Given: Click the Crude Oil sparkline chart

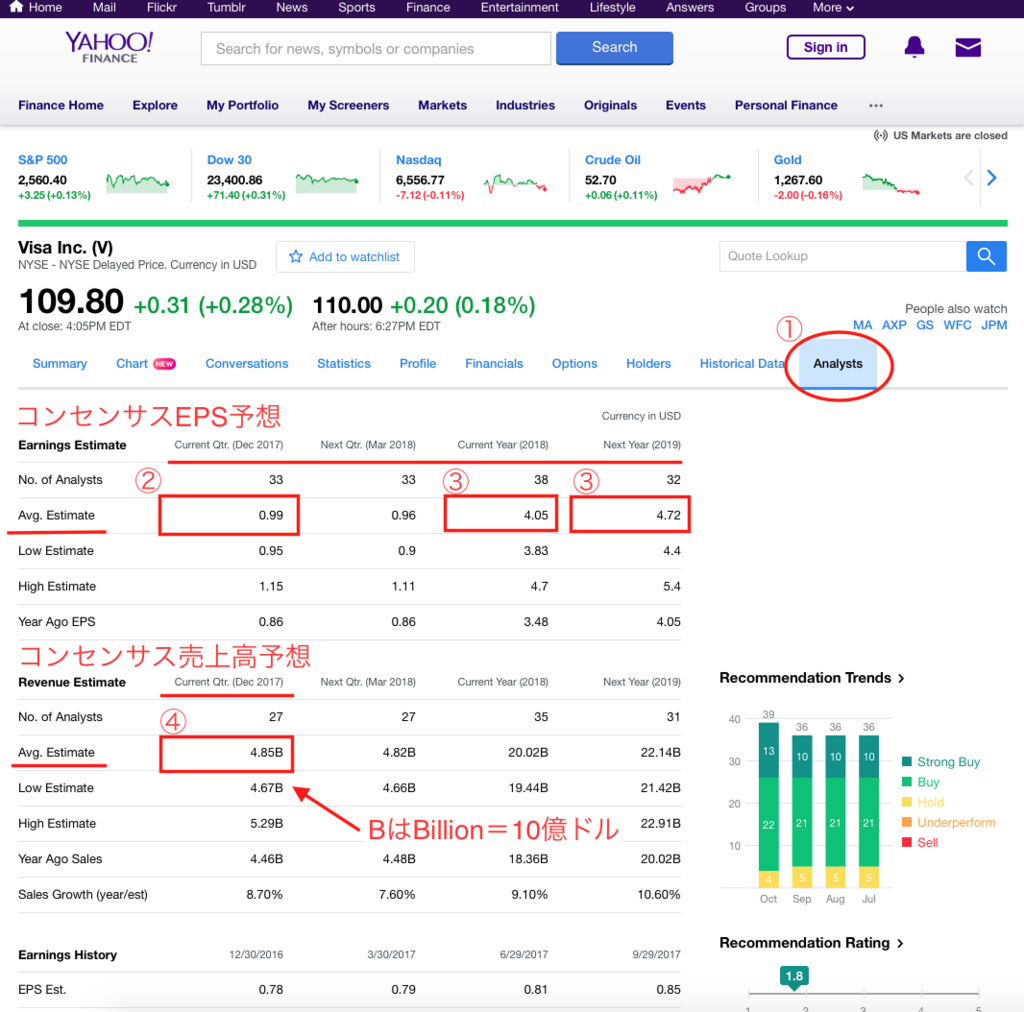Looking at the screenshot, I should click(x=702, y=183).
